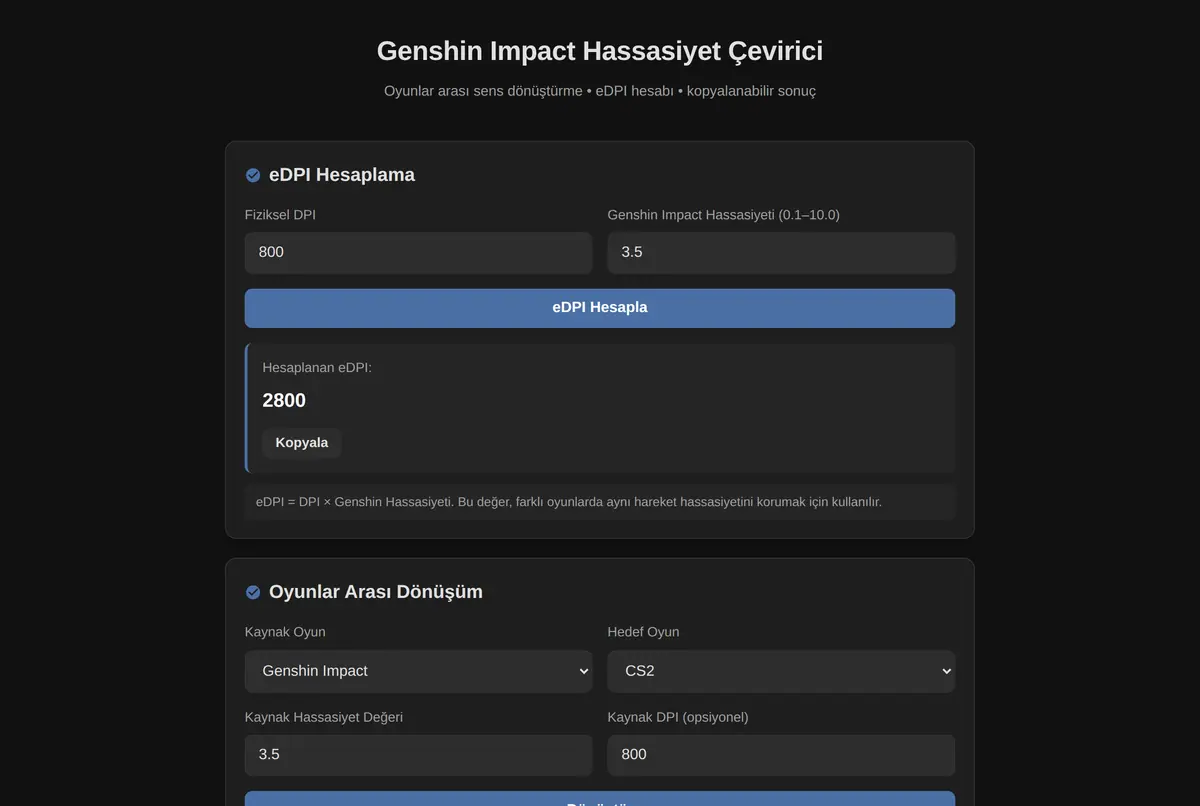Click the eDPI formula explanation note
The height and width of the screenshot is (806, 1200).
[x=600, y=502]
